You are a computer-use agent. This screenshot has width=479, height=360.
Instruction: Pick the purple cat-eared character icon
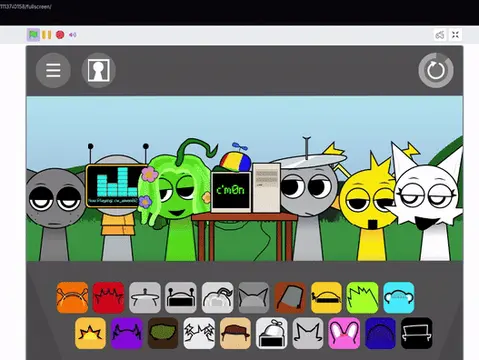[x=127, y=333]
